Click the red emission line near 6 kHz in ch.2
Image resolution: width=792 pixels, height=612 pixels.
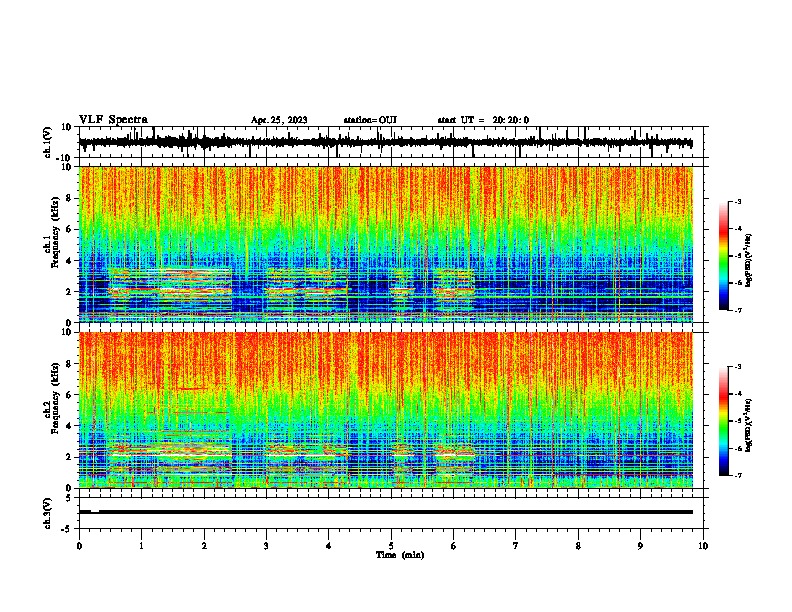pos(192,389)
